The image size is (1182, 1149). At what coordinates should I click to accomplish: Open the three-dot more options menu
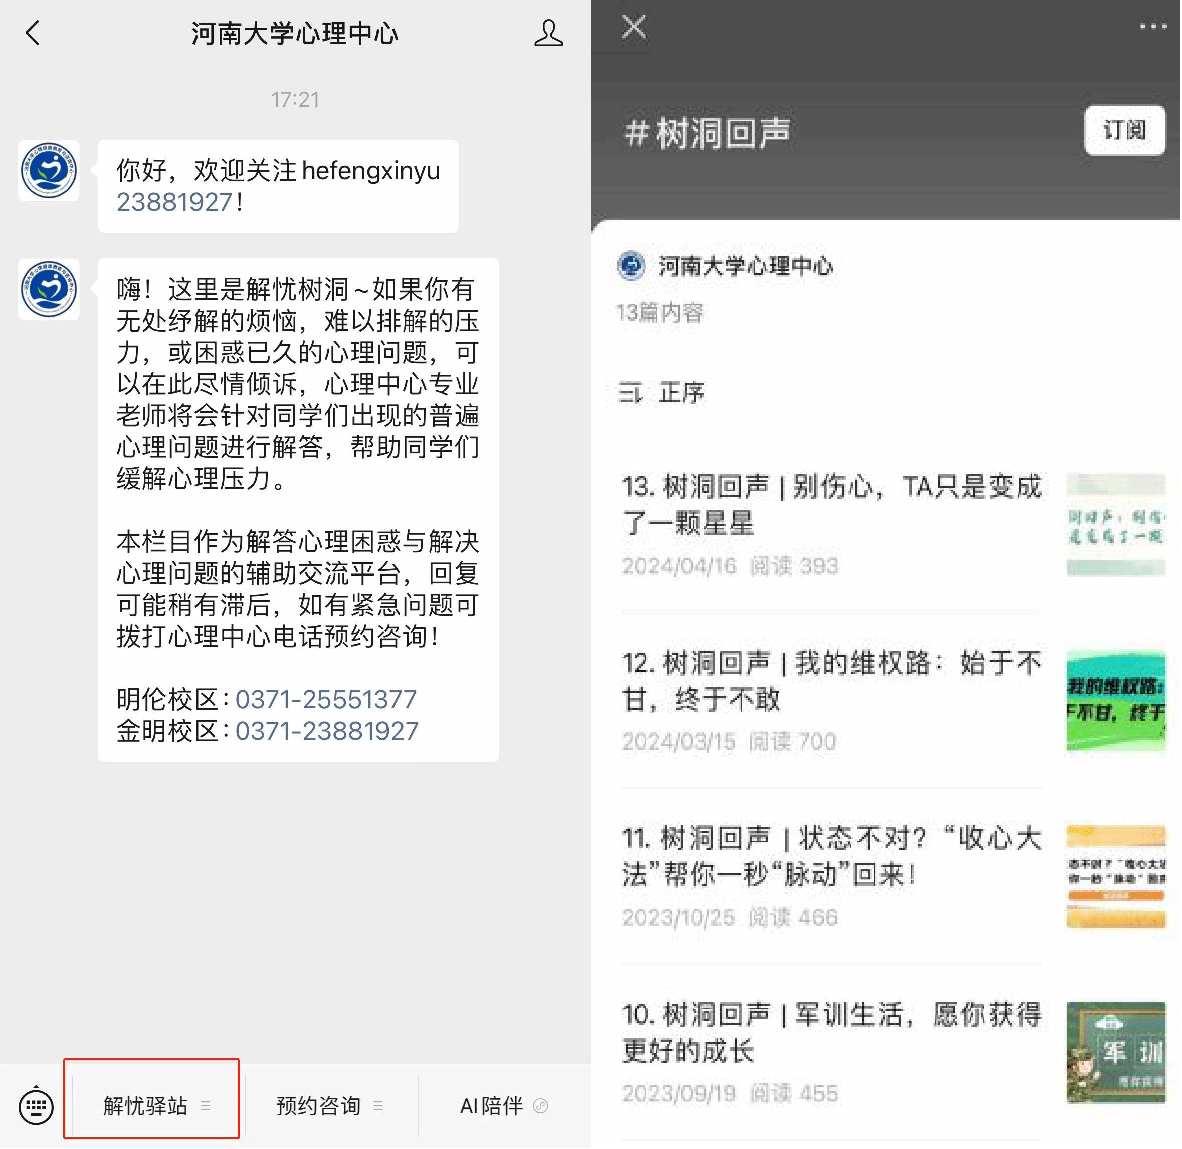point(1152,27)
